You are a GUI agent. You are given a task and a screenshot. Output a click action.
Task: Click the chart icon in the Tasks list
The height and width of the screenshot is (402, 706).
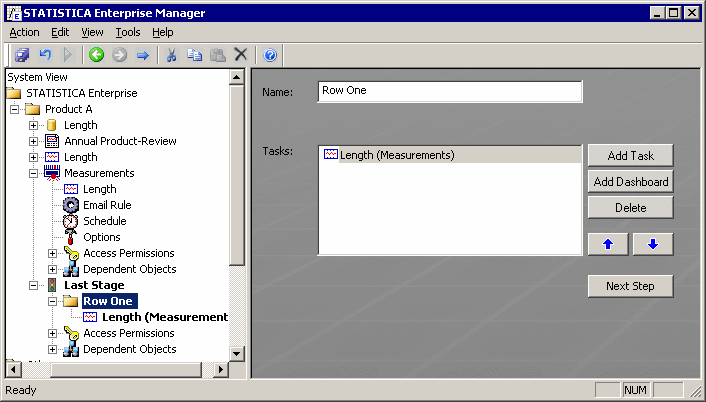click(331, 155)
